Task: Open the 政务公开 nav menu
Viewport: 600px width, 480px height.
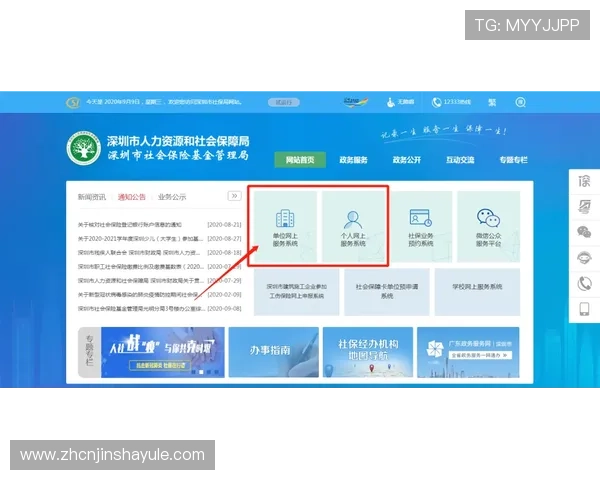Action: 407,160
